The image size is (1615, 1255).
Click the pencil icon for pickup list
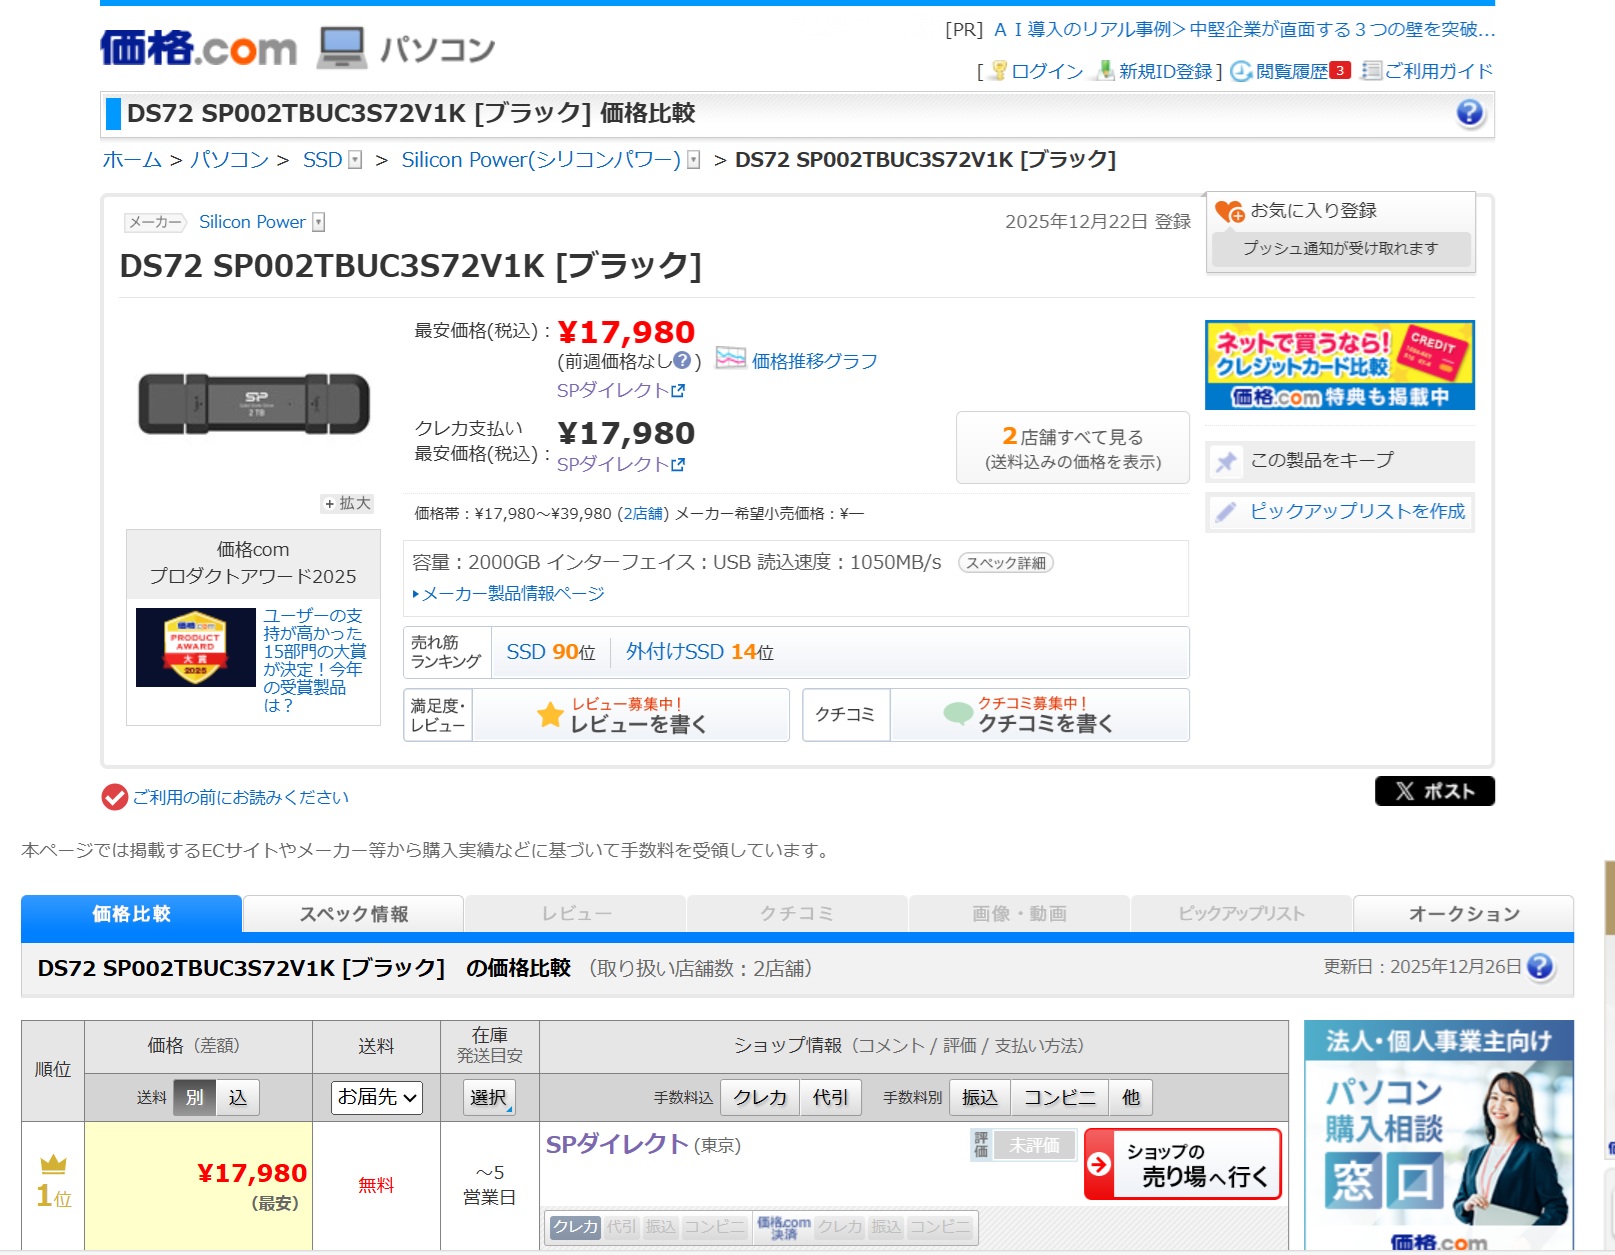click(1226, 512)
